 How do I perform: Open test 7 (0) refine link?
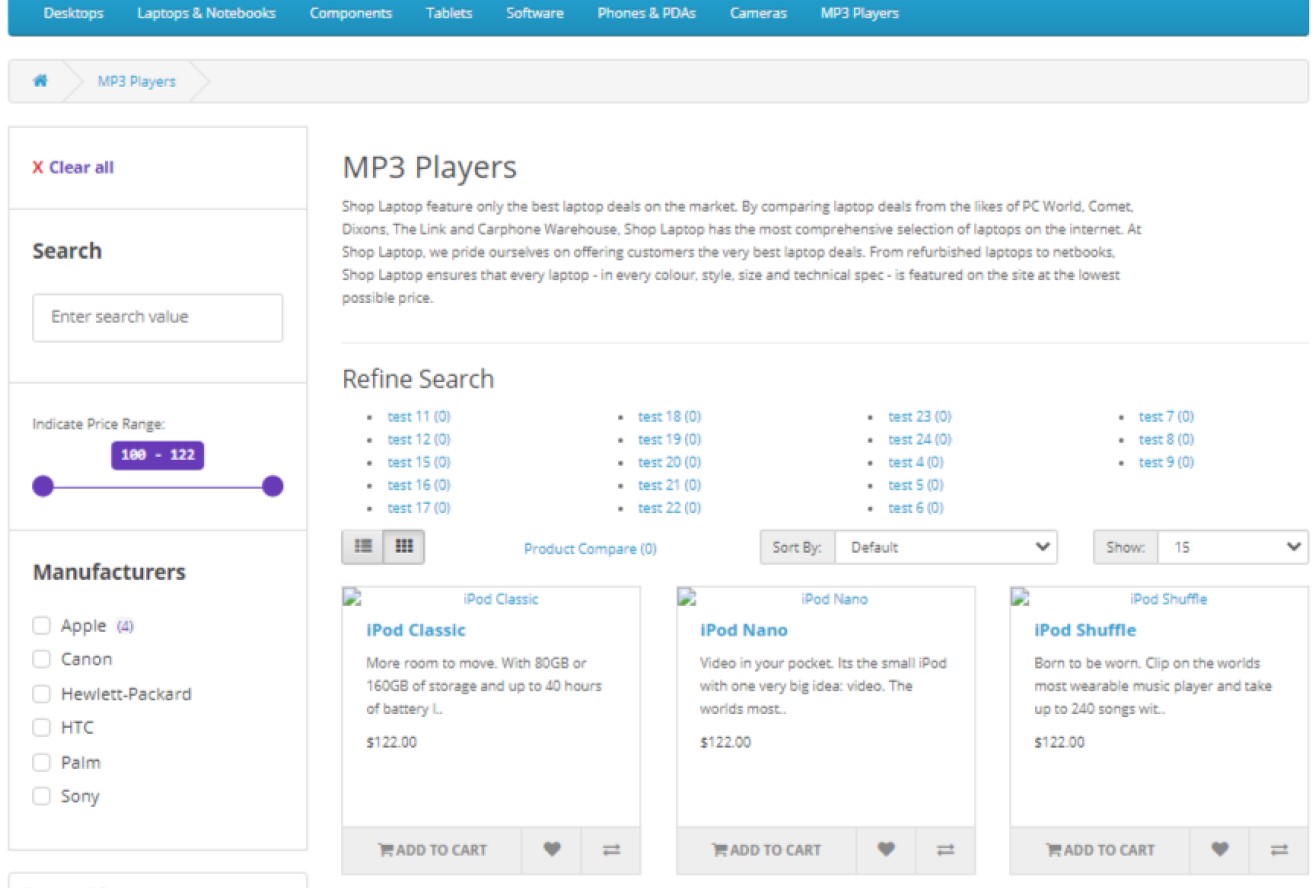(1166, 417)
